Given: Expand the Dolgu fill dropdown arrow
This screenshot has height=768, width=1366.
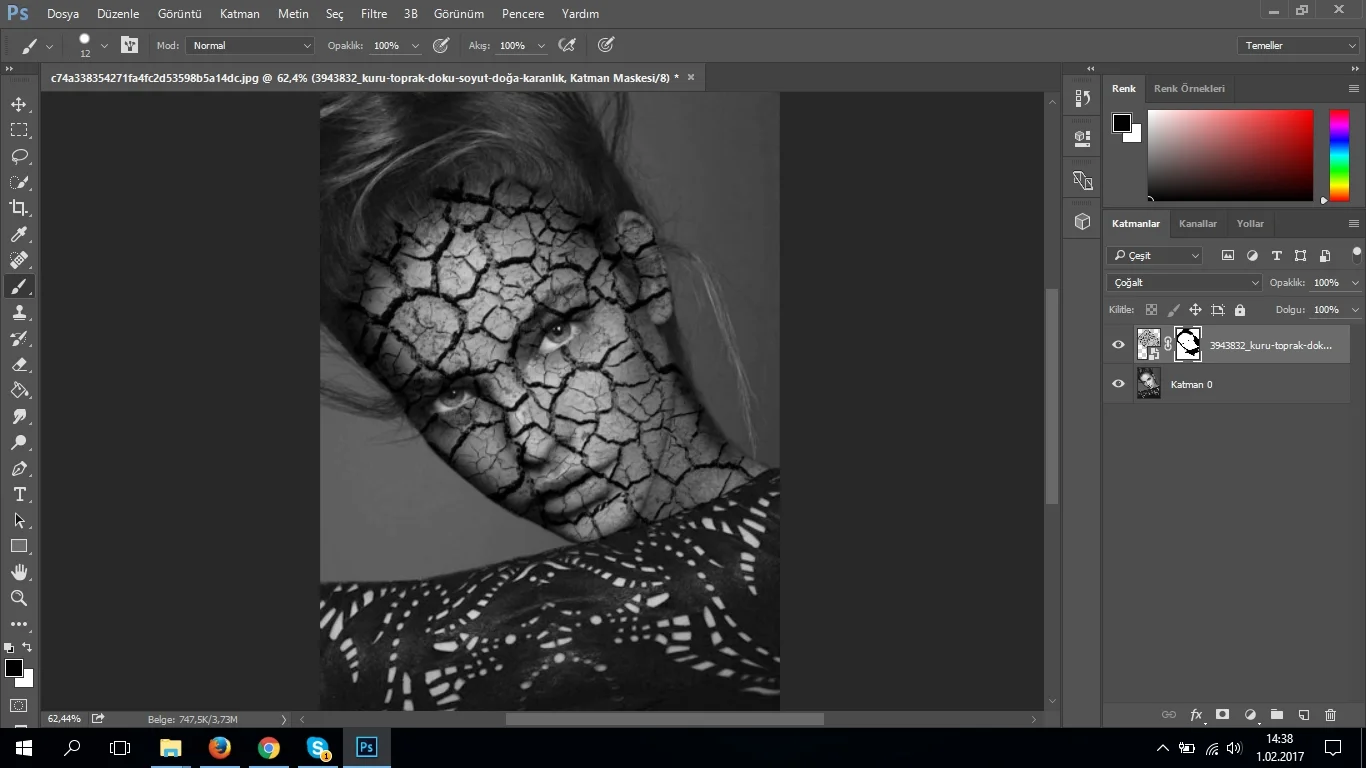Looking at the screenshot, I should tap(1355, 310).
